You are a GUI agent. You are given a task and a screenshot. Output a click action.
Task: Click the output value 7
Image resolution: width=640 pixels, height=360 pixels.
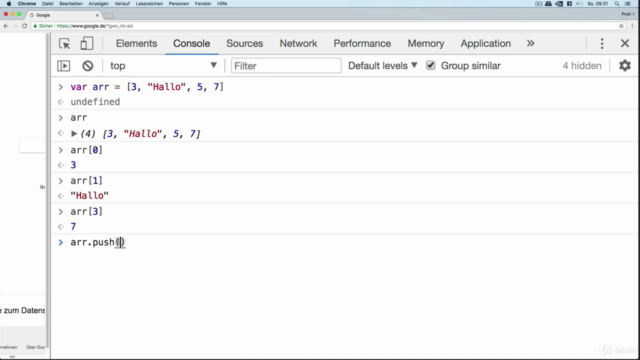pos(73,227)
